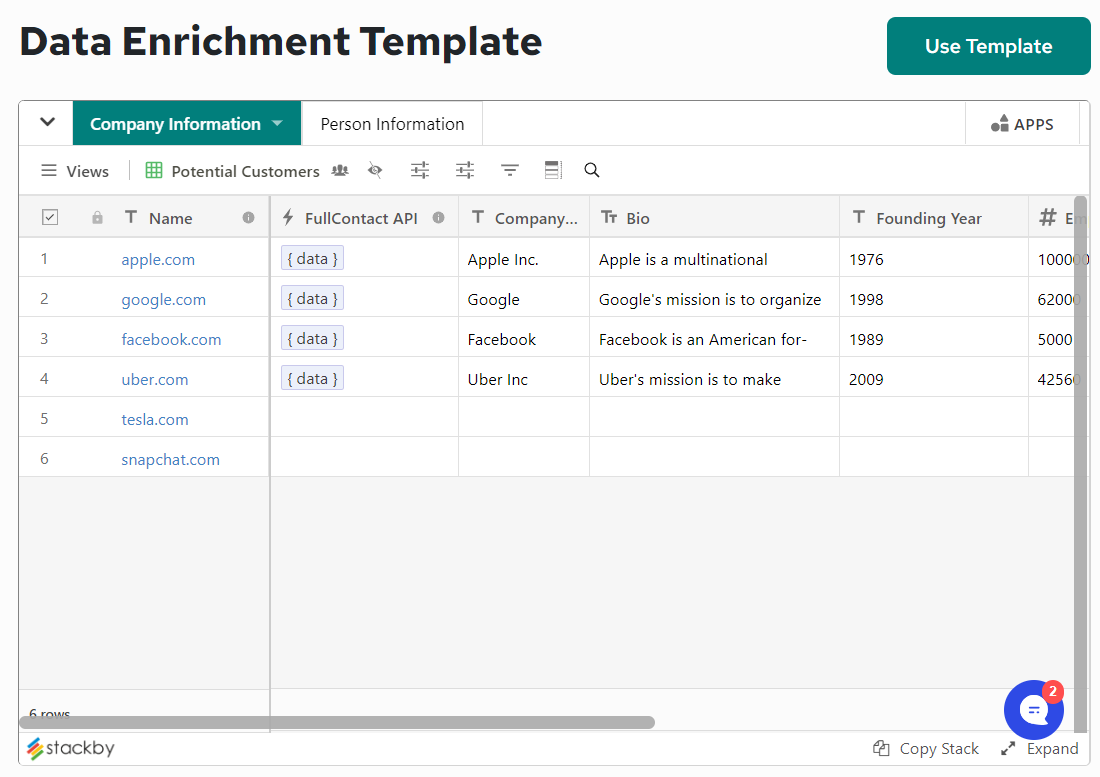Viewport: 1100px width, 777px height.
Task: Open the APPS panel
Action: (x=1022, y=123)
